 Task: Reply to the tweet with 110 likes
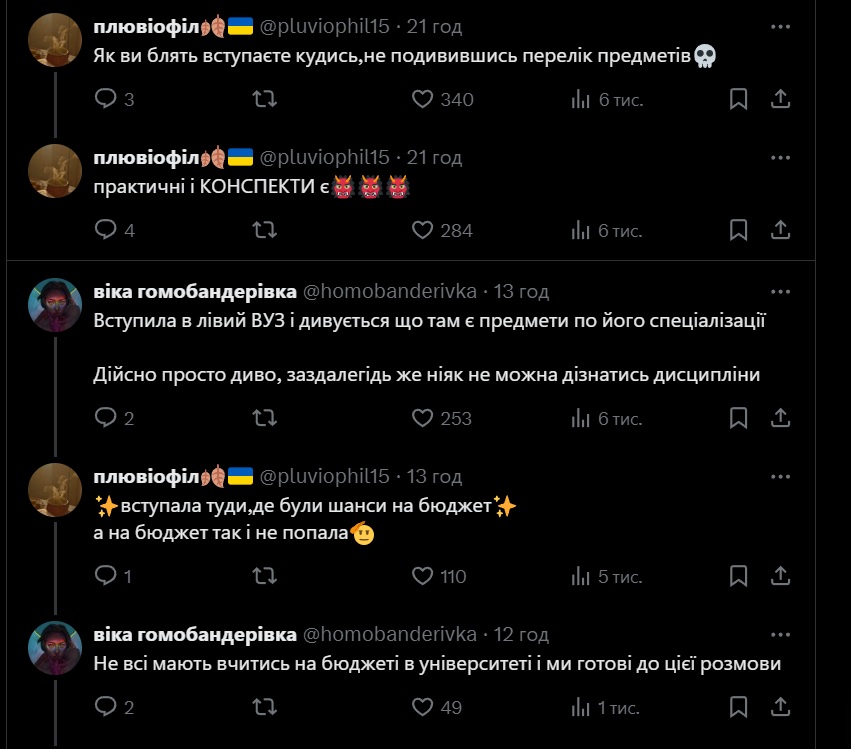tap(113, 576)
